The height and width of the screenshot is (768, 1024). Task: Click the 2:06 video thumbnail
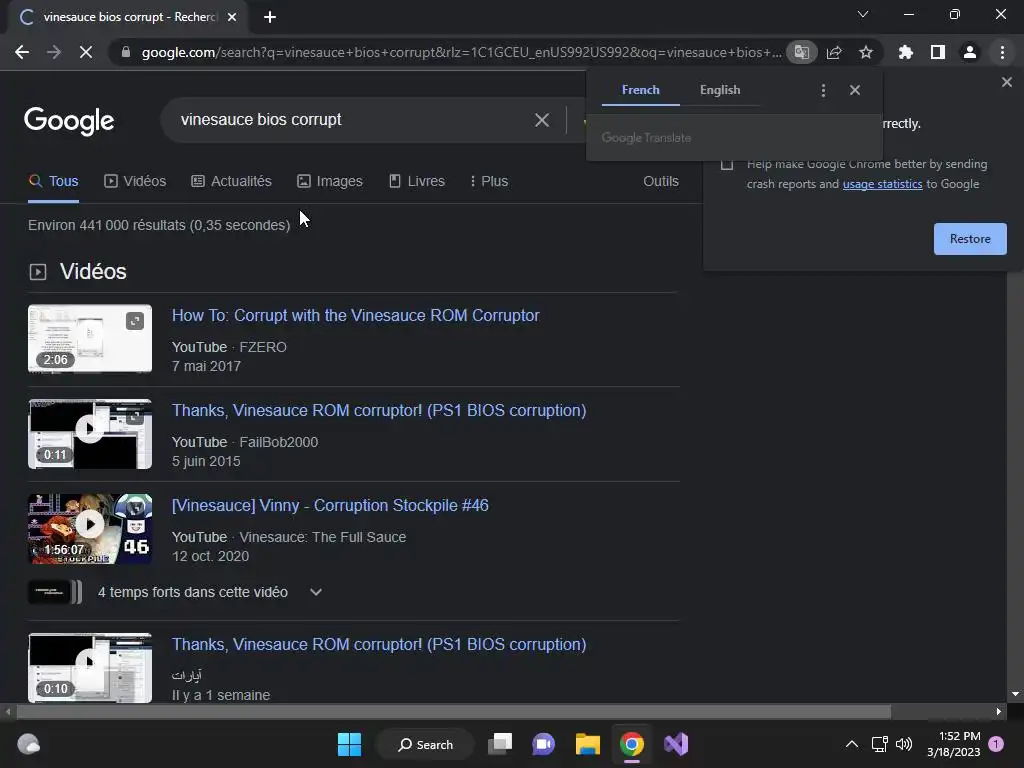[x=90, y=339]
